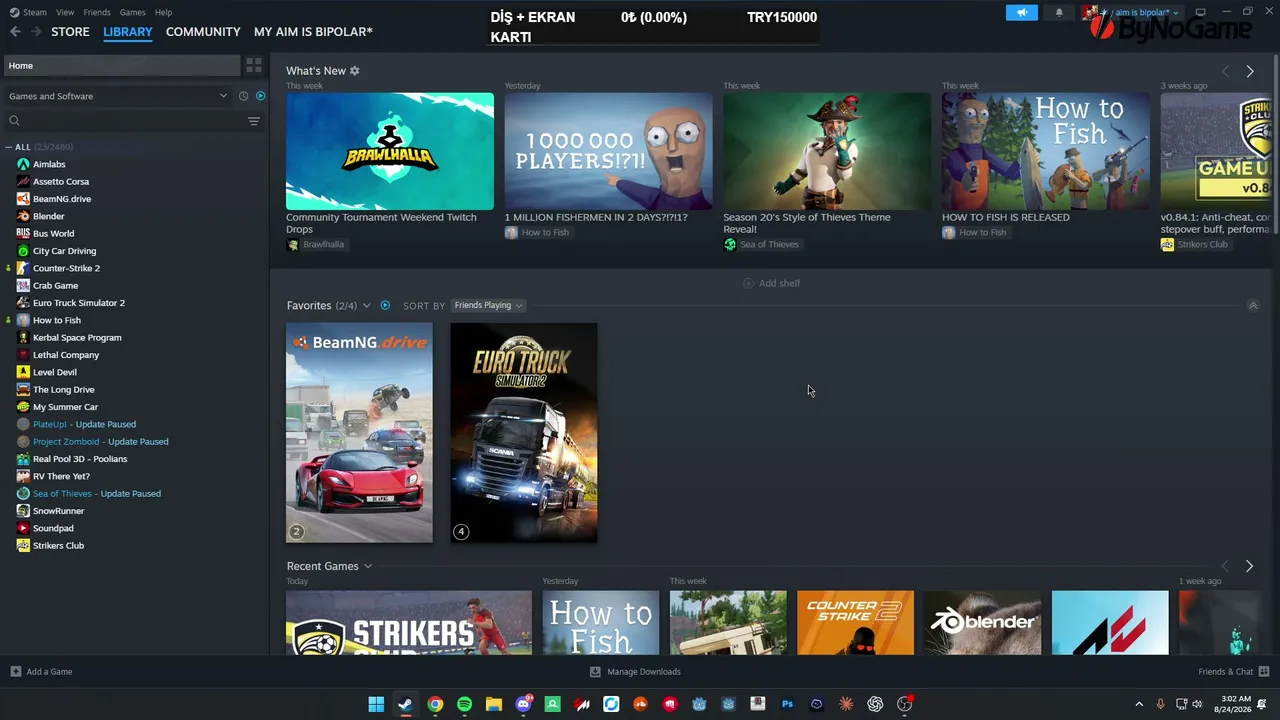1280x720 pixels.
Task: Toggle ready-to-play filter on Favorites shelf
Action: click(x=385, y=305)
